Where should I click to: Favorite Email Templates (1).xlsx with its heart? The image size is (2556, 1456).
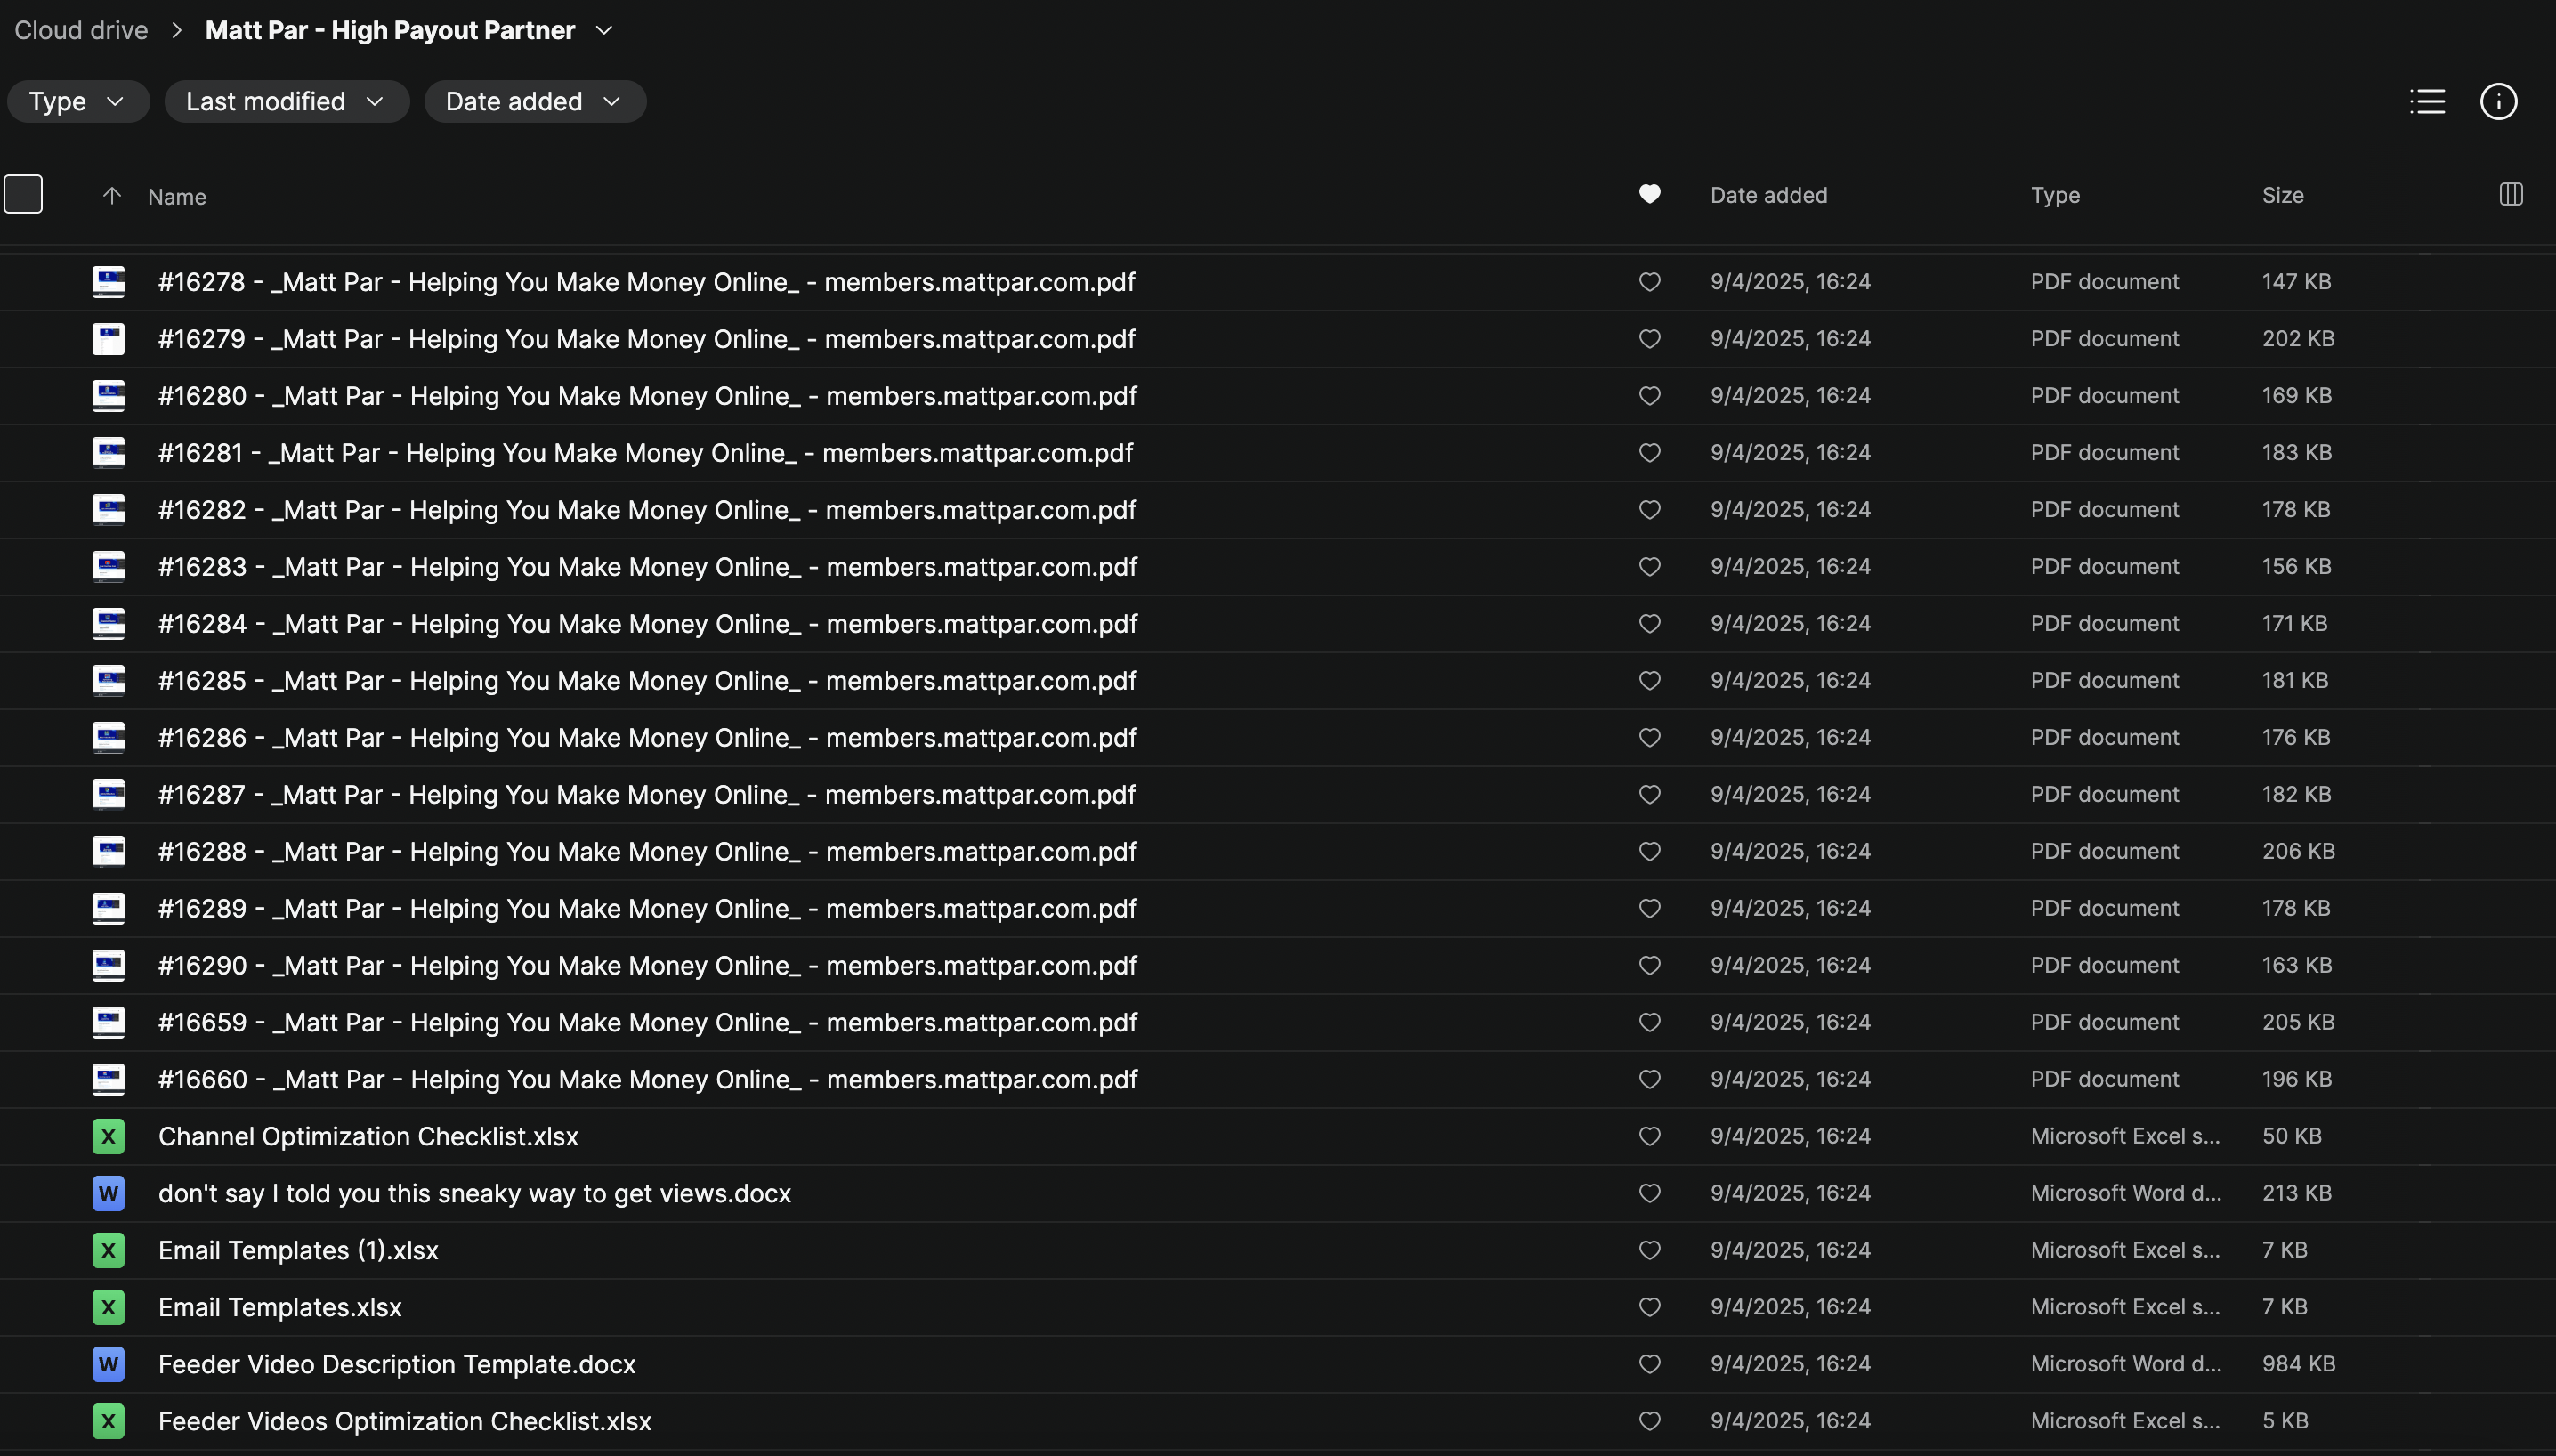[1649, 1250]
